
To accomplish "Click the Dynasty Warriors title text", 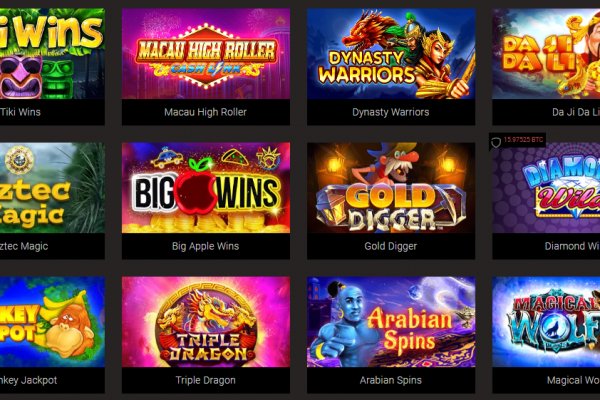I will pos(391,112).
